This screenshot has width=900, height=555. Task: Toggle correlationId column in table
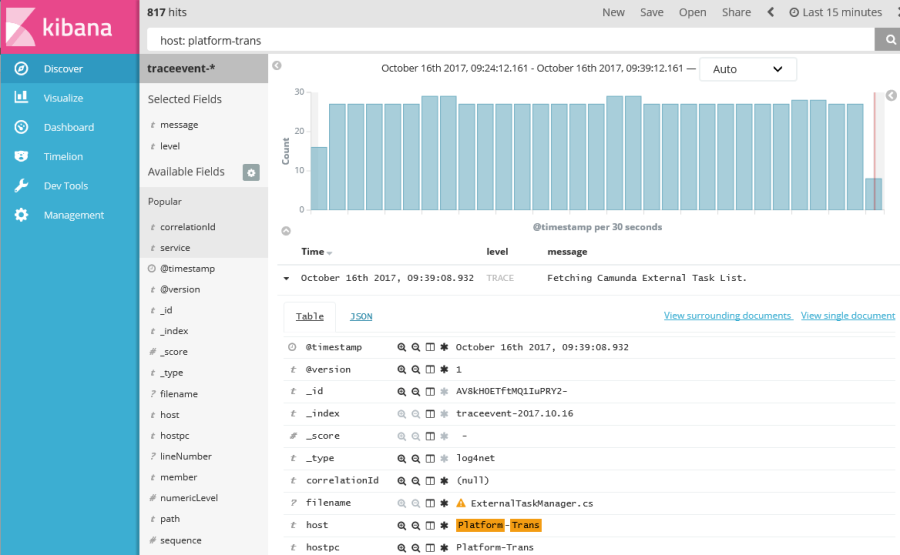[430, 481]
